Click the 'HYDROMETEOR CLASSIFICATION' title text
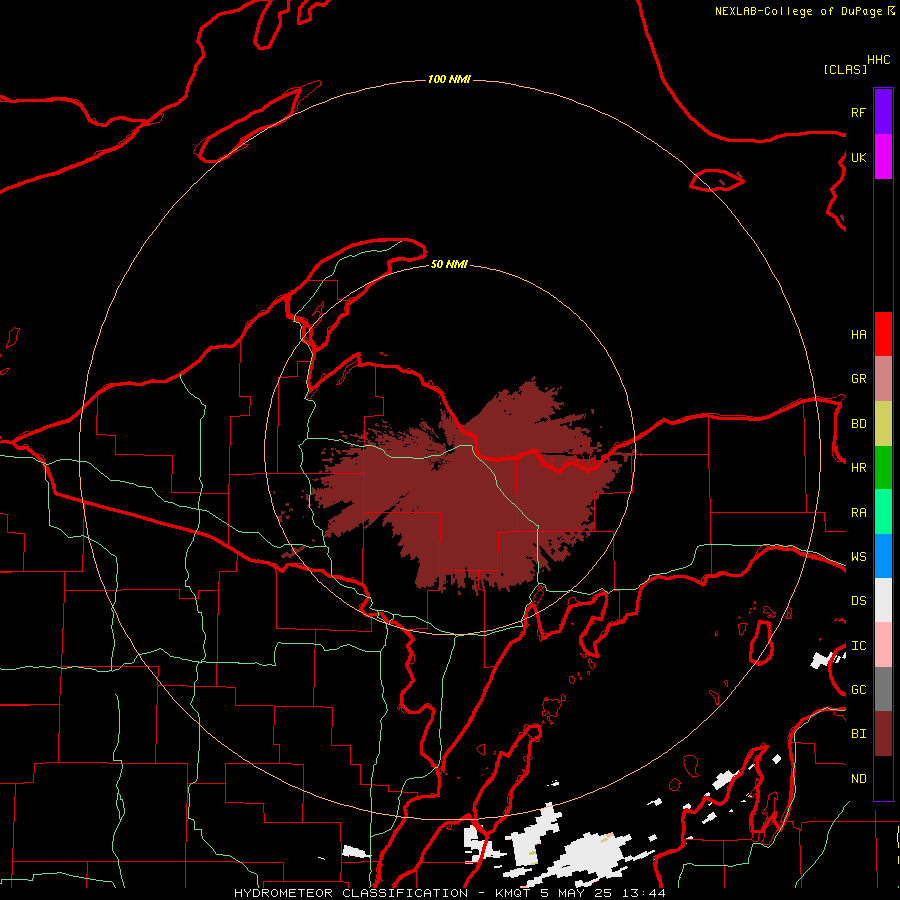900x900 pixels. (351, 893)
